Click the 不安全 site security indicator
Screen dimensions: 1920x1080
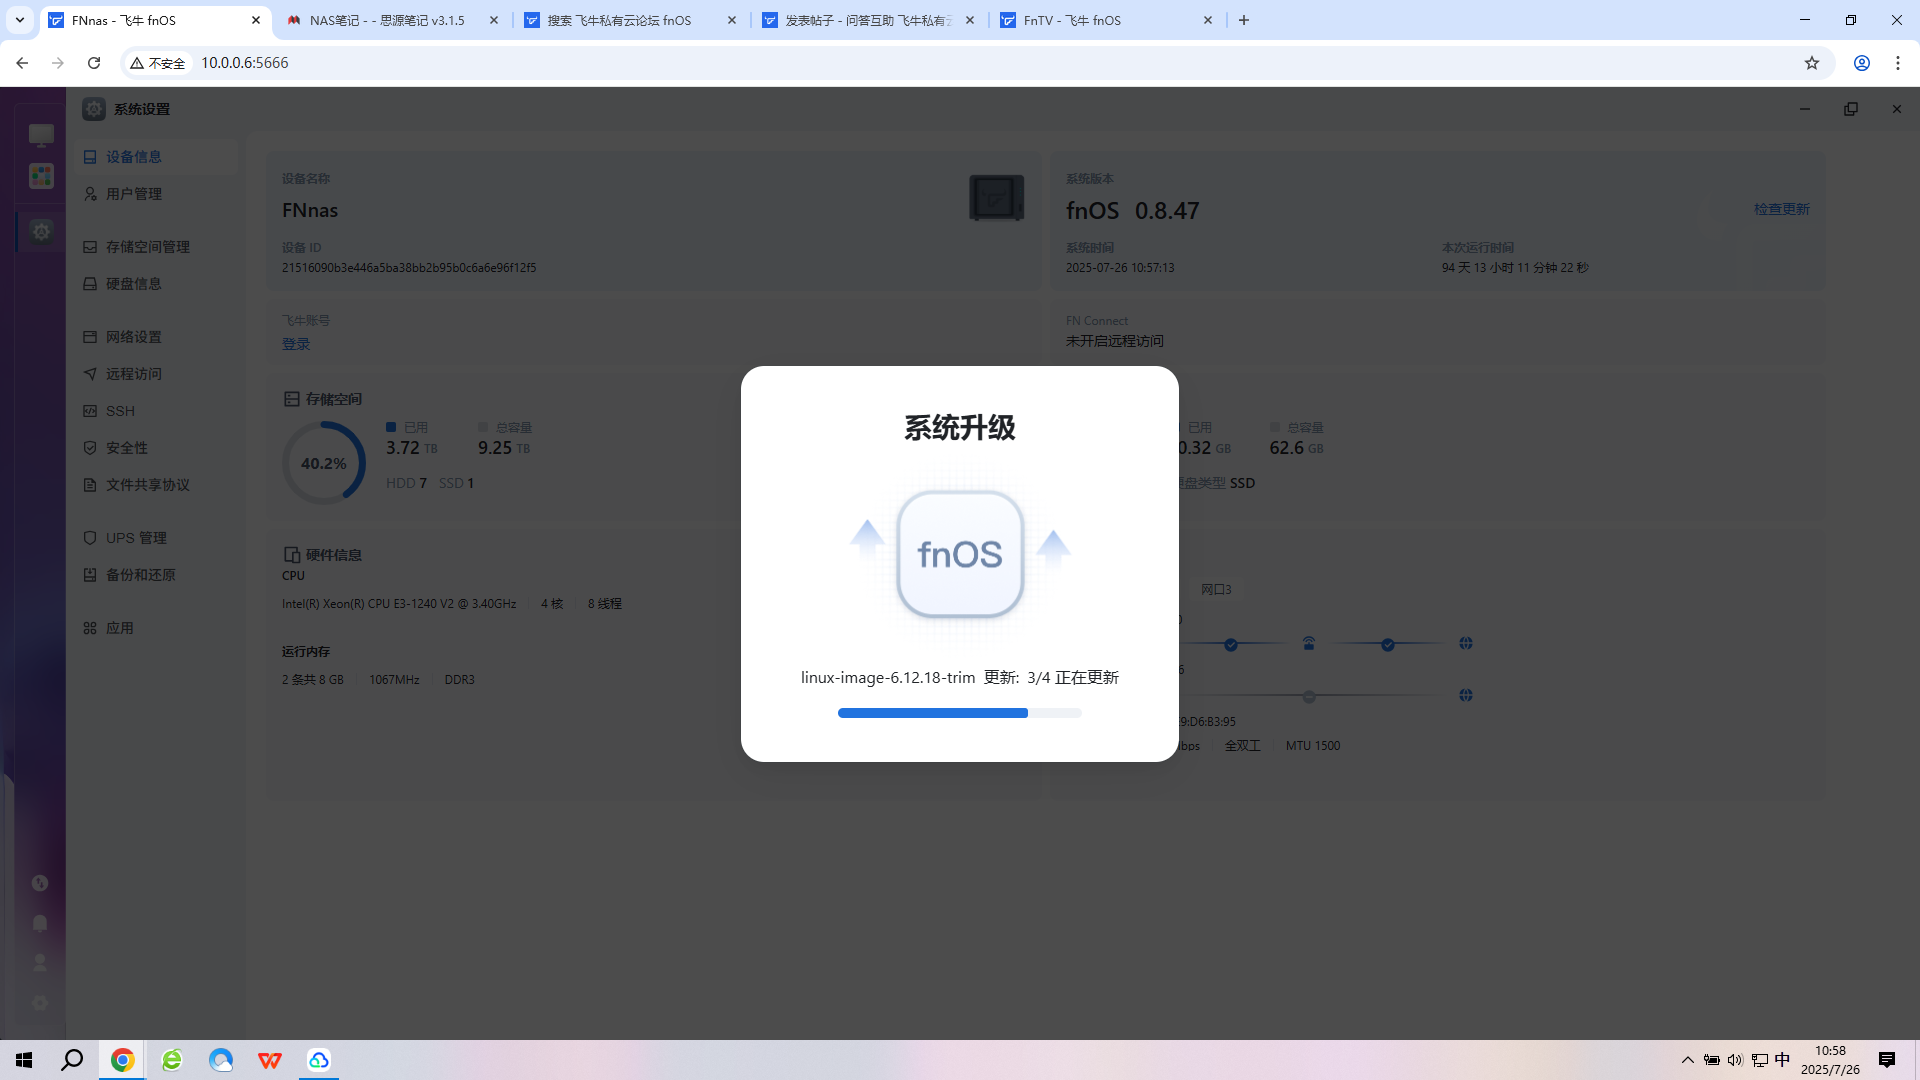158,63
